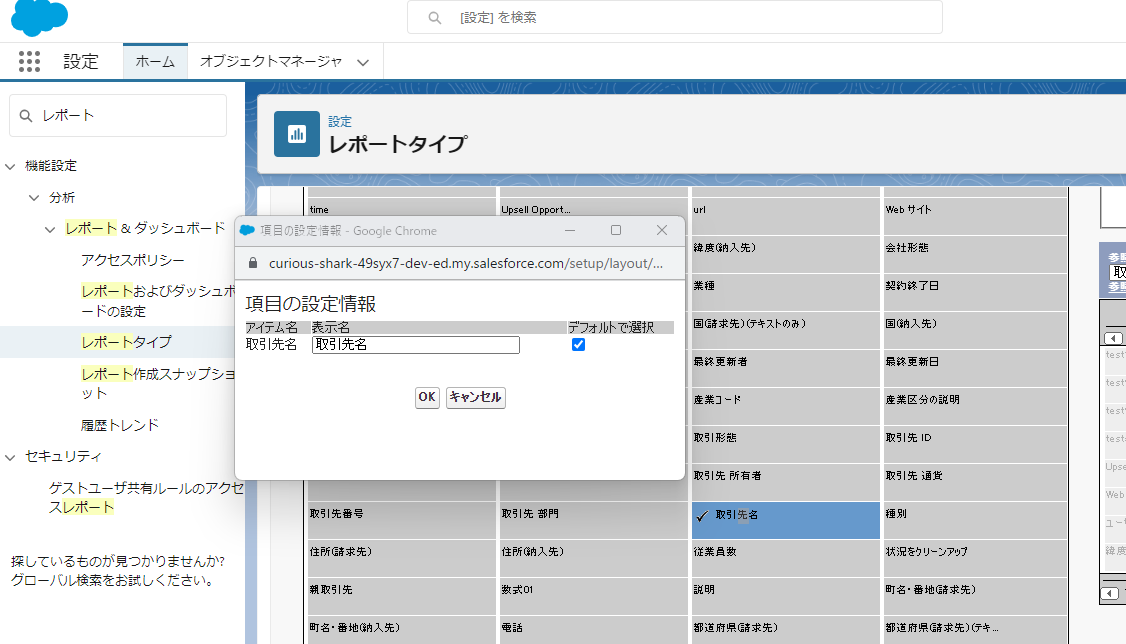Open アクセスポリシー in sidebar
Screen dimensions: 1126x644
(x=133, y=260)
